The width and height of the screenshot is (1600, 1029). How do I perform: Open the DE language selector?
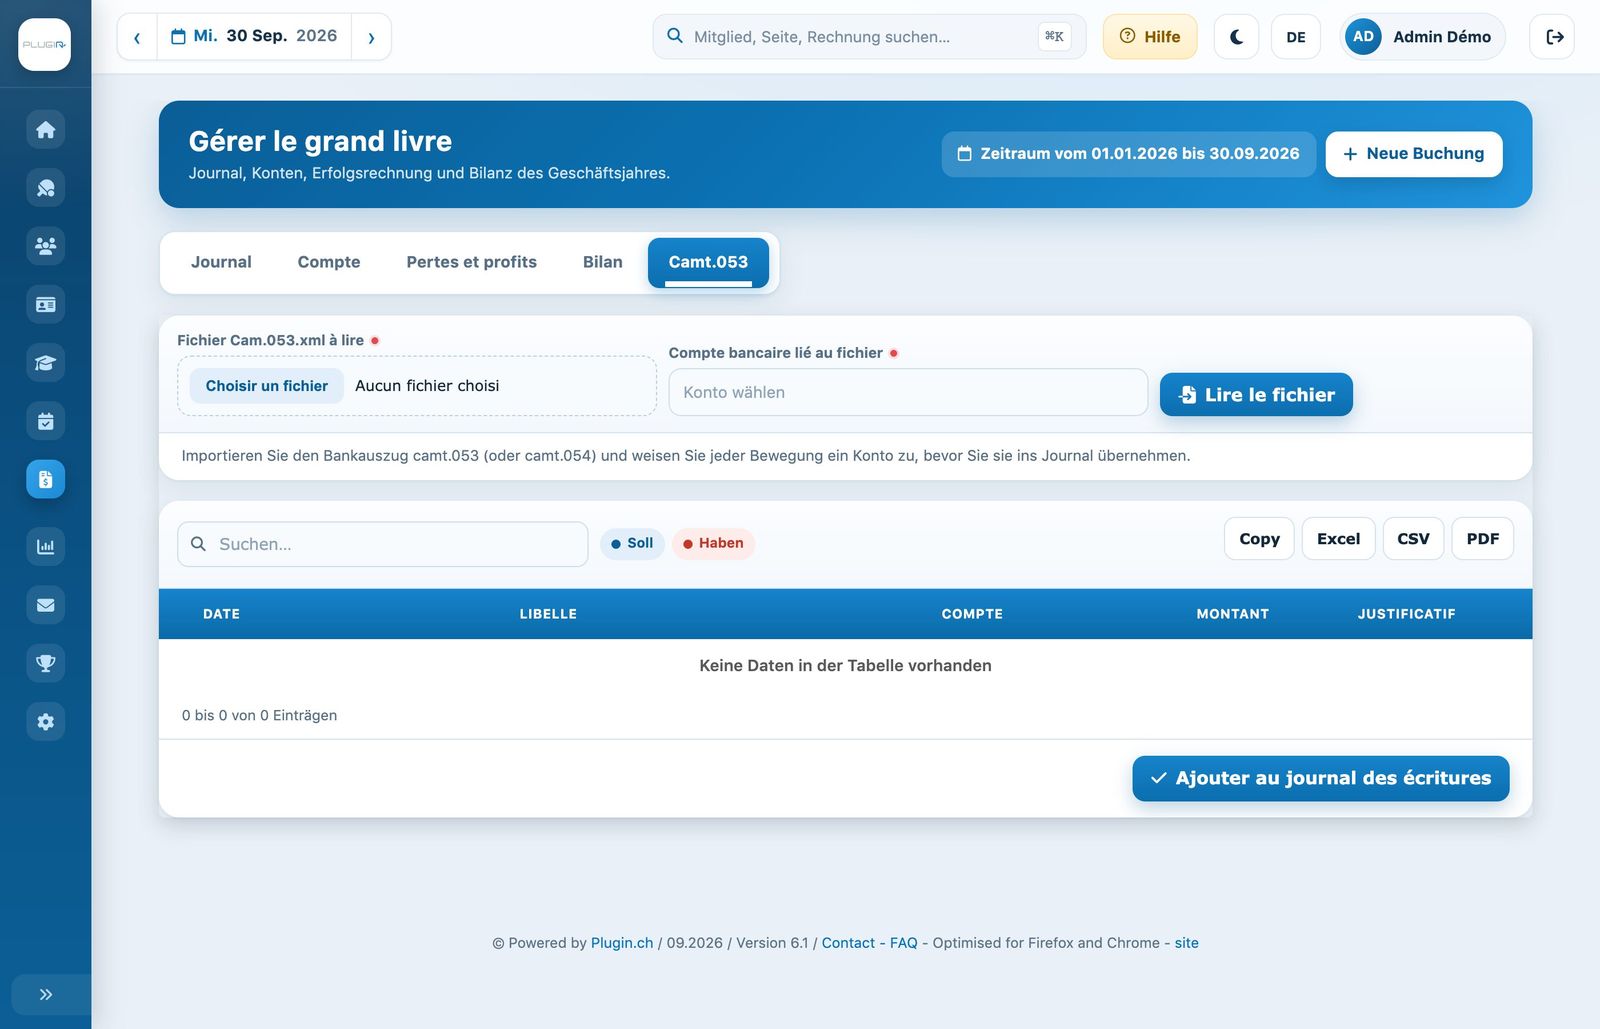[1296, 37]
